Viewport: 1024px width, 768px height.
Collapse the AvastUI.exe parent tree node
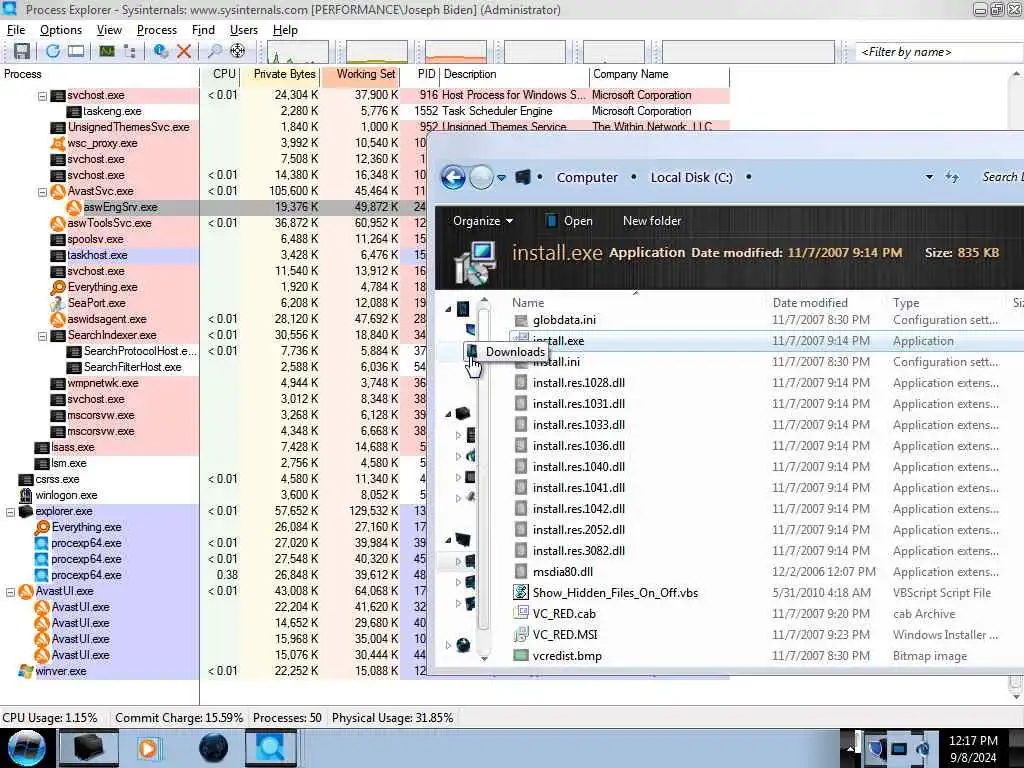tap(10, 592)
